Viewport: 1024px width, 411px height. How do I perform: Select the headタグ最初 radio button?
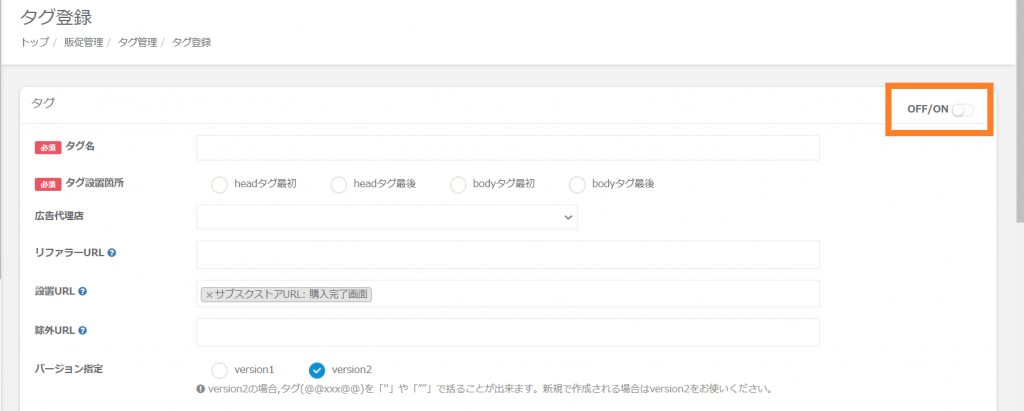point(219,184)
